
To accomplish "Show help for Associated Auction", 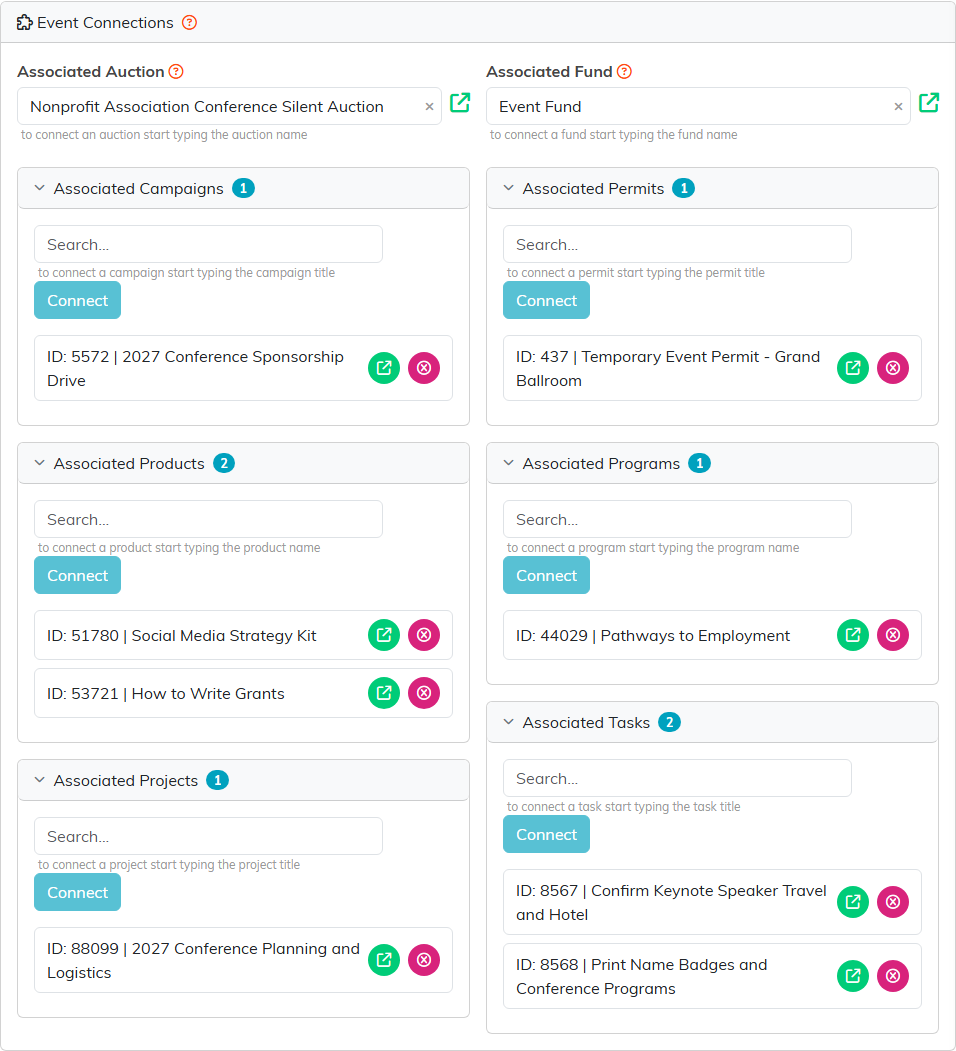I will pos(176,72).
